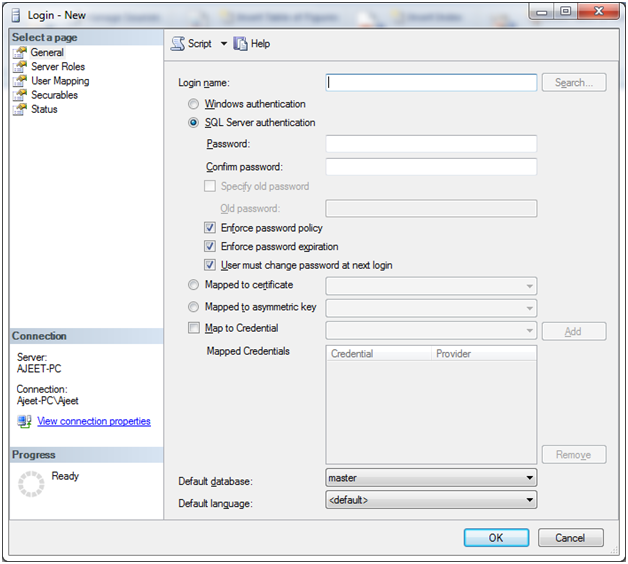Focus the Login name text field
Image resolution: width=628 pixels, height=564 pixels.
click(x=431, y=83)
